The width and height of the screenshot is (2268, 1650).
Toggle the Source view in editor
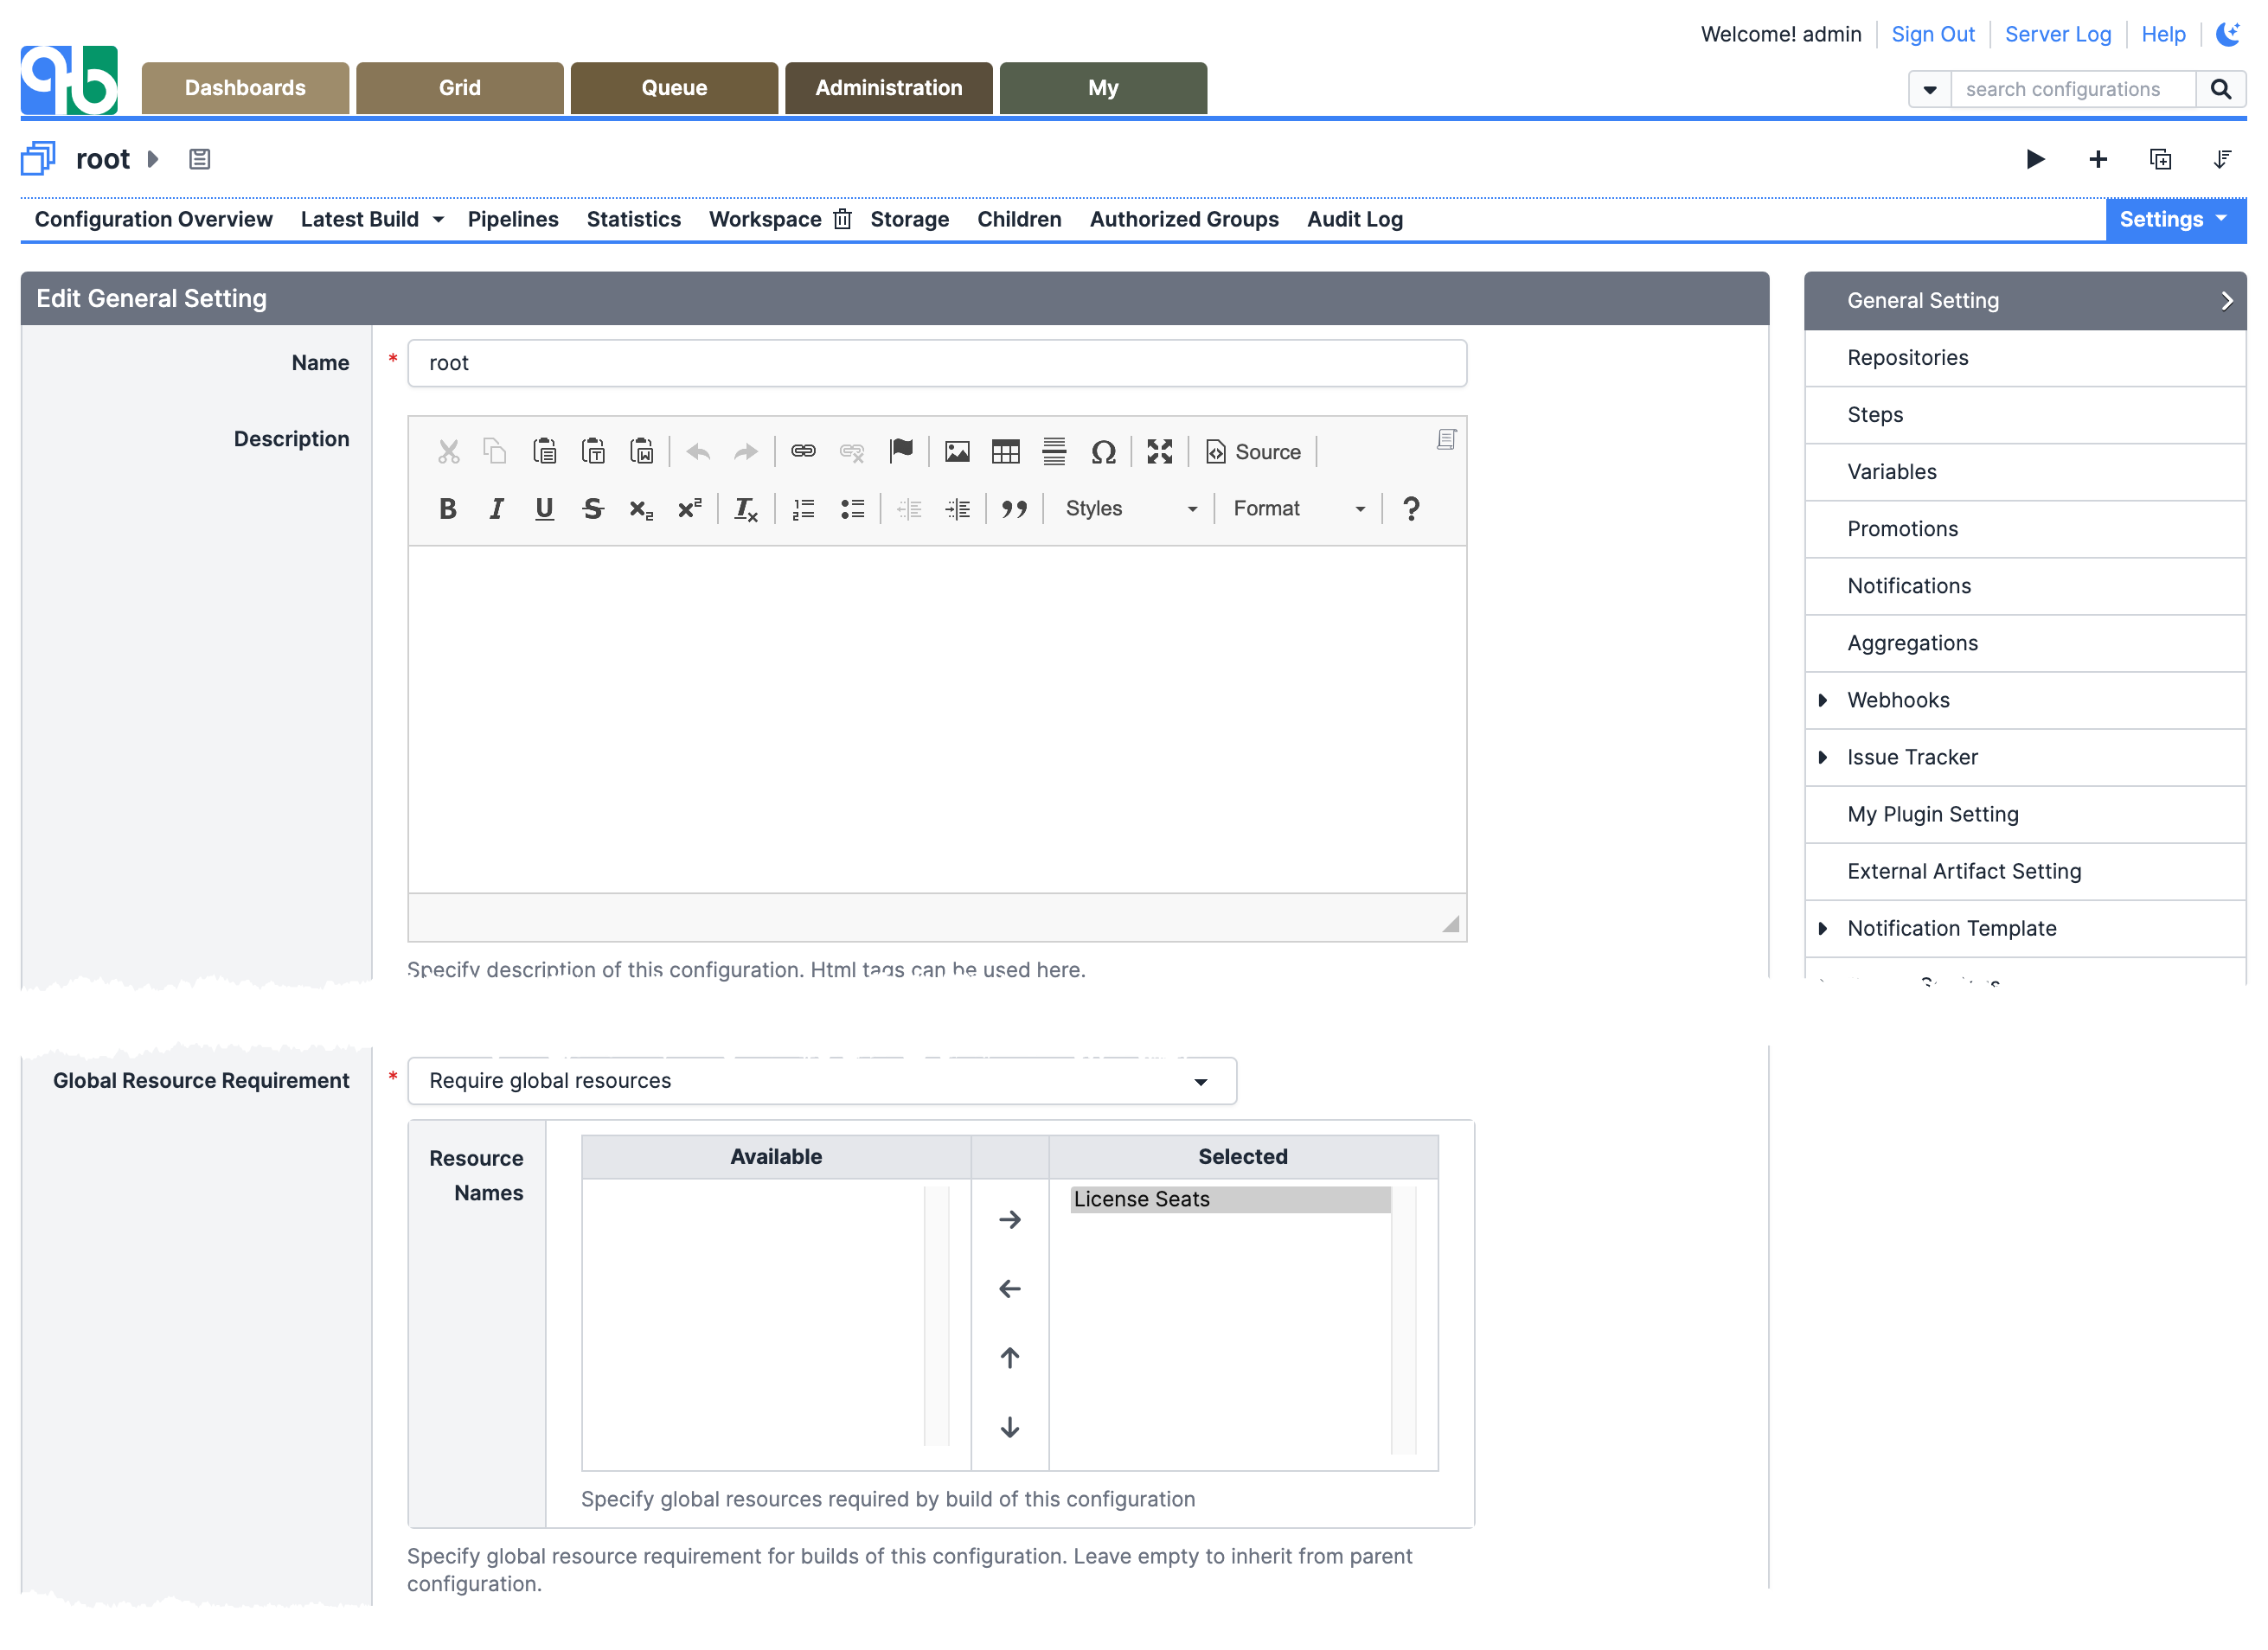(x=1253, y=452)
